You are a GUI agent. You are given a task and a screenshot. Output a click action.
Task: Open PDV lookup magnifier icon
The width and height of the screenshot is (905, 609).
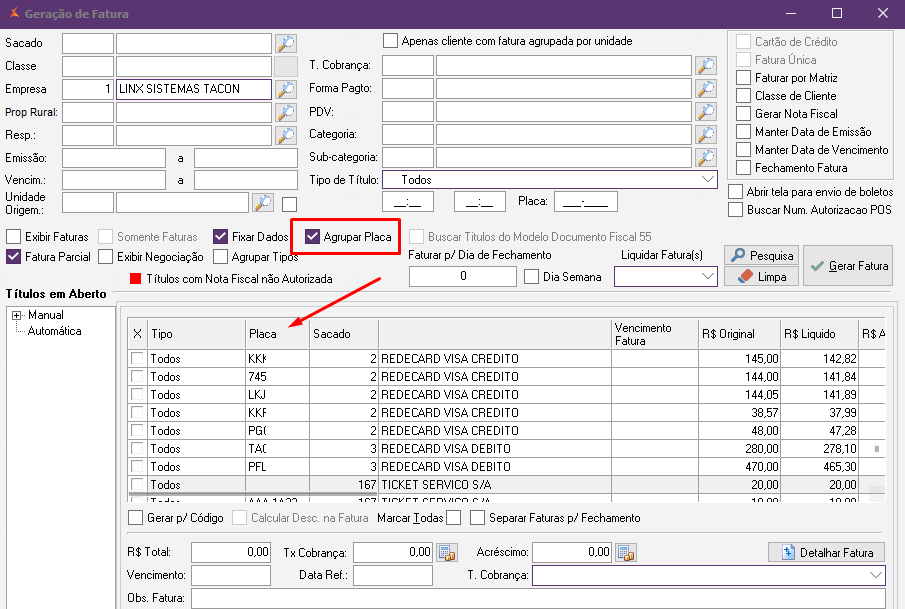[706, 111]
